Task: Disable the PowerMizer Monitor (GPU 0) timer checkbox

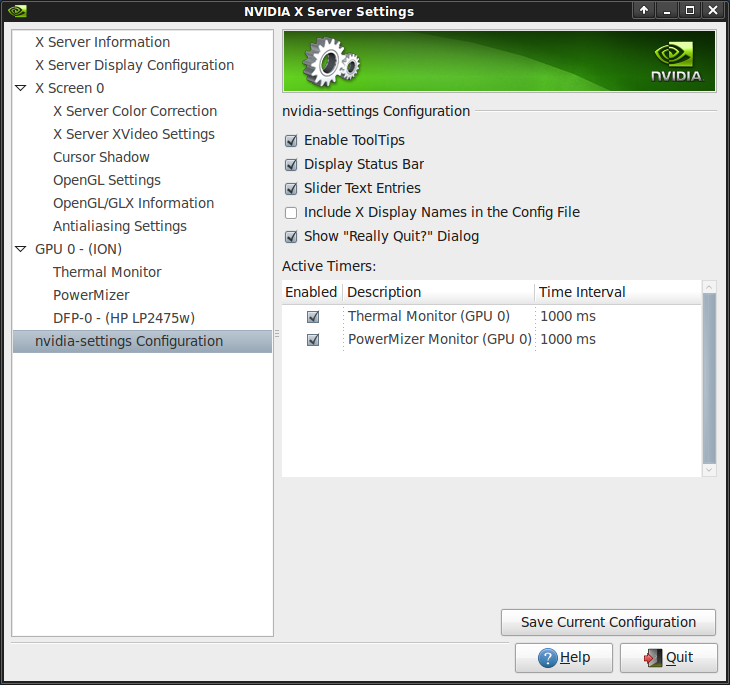Action: 313,339
